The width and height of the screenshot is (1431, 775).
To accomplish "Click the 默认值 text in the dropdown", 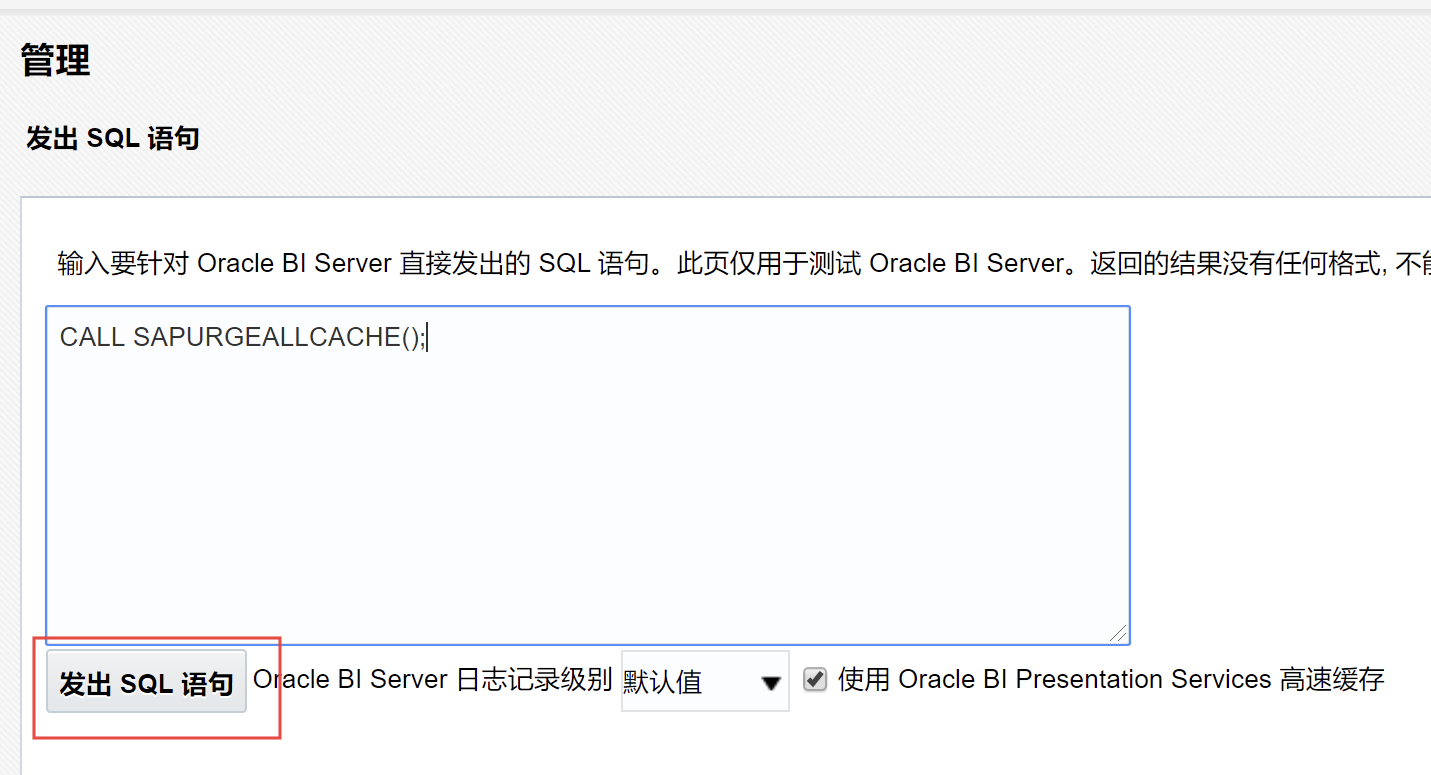I will point(663,682).
